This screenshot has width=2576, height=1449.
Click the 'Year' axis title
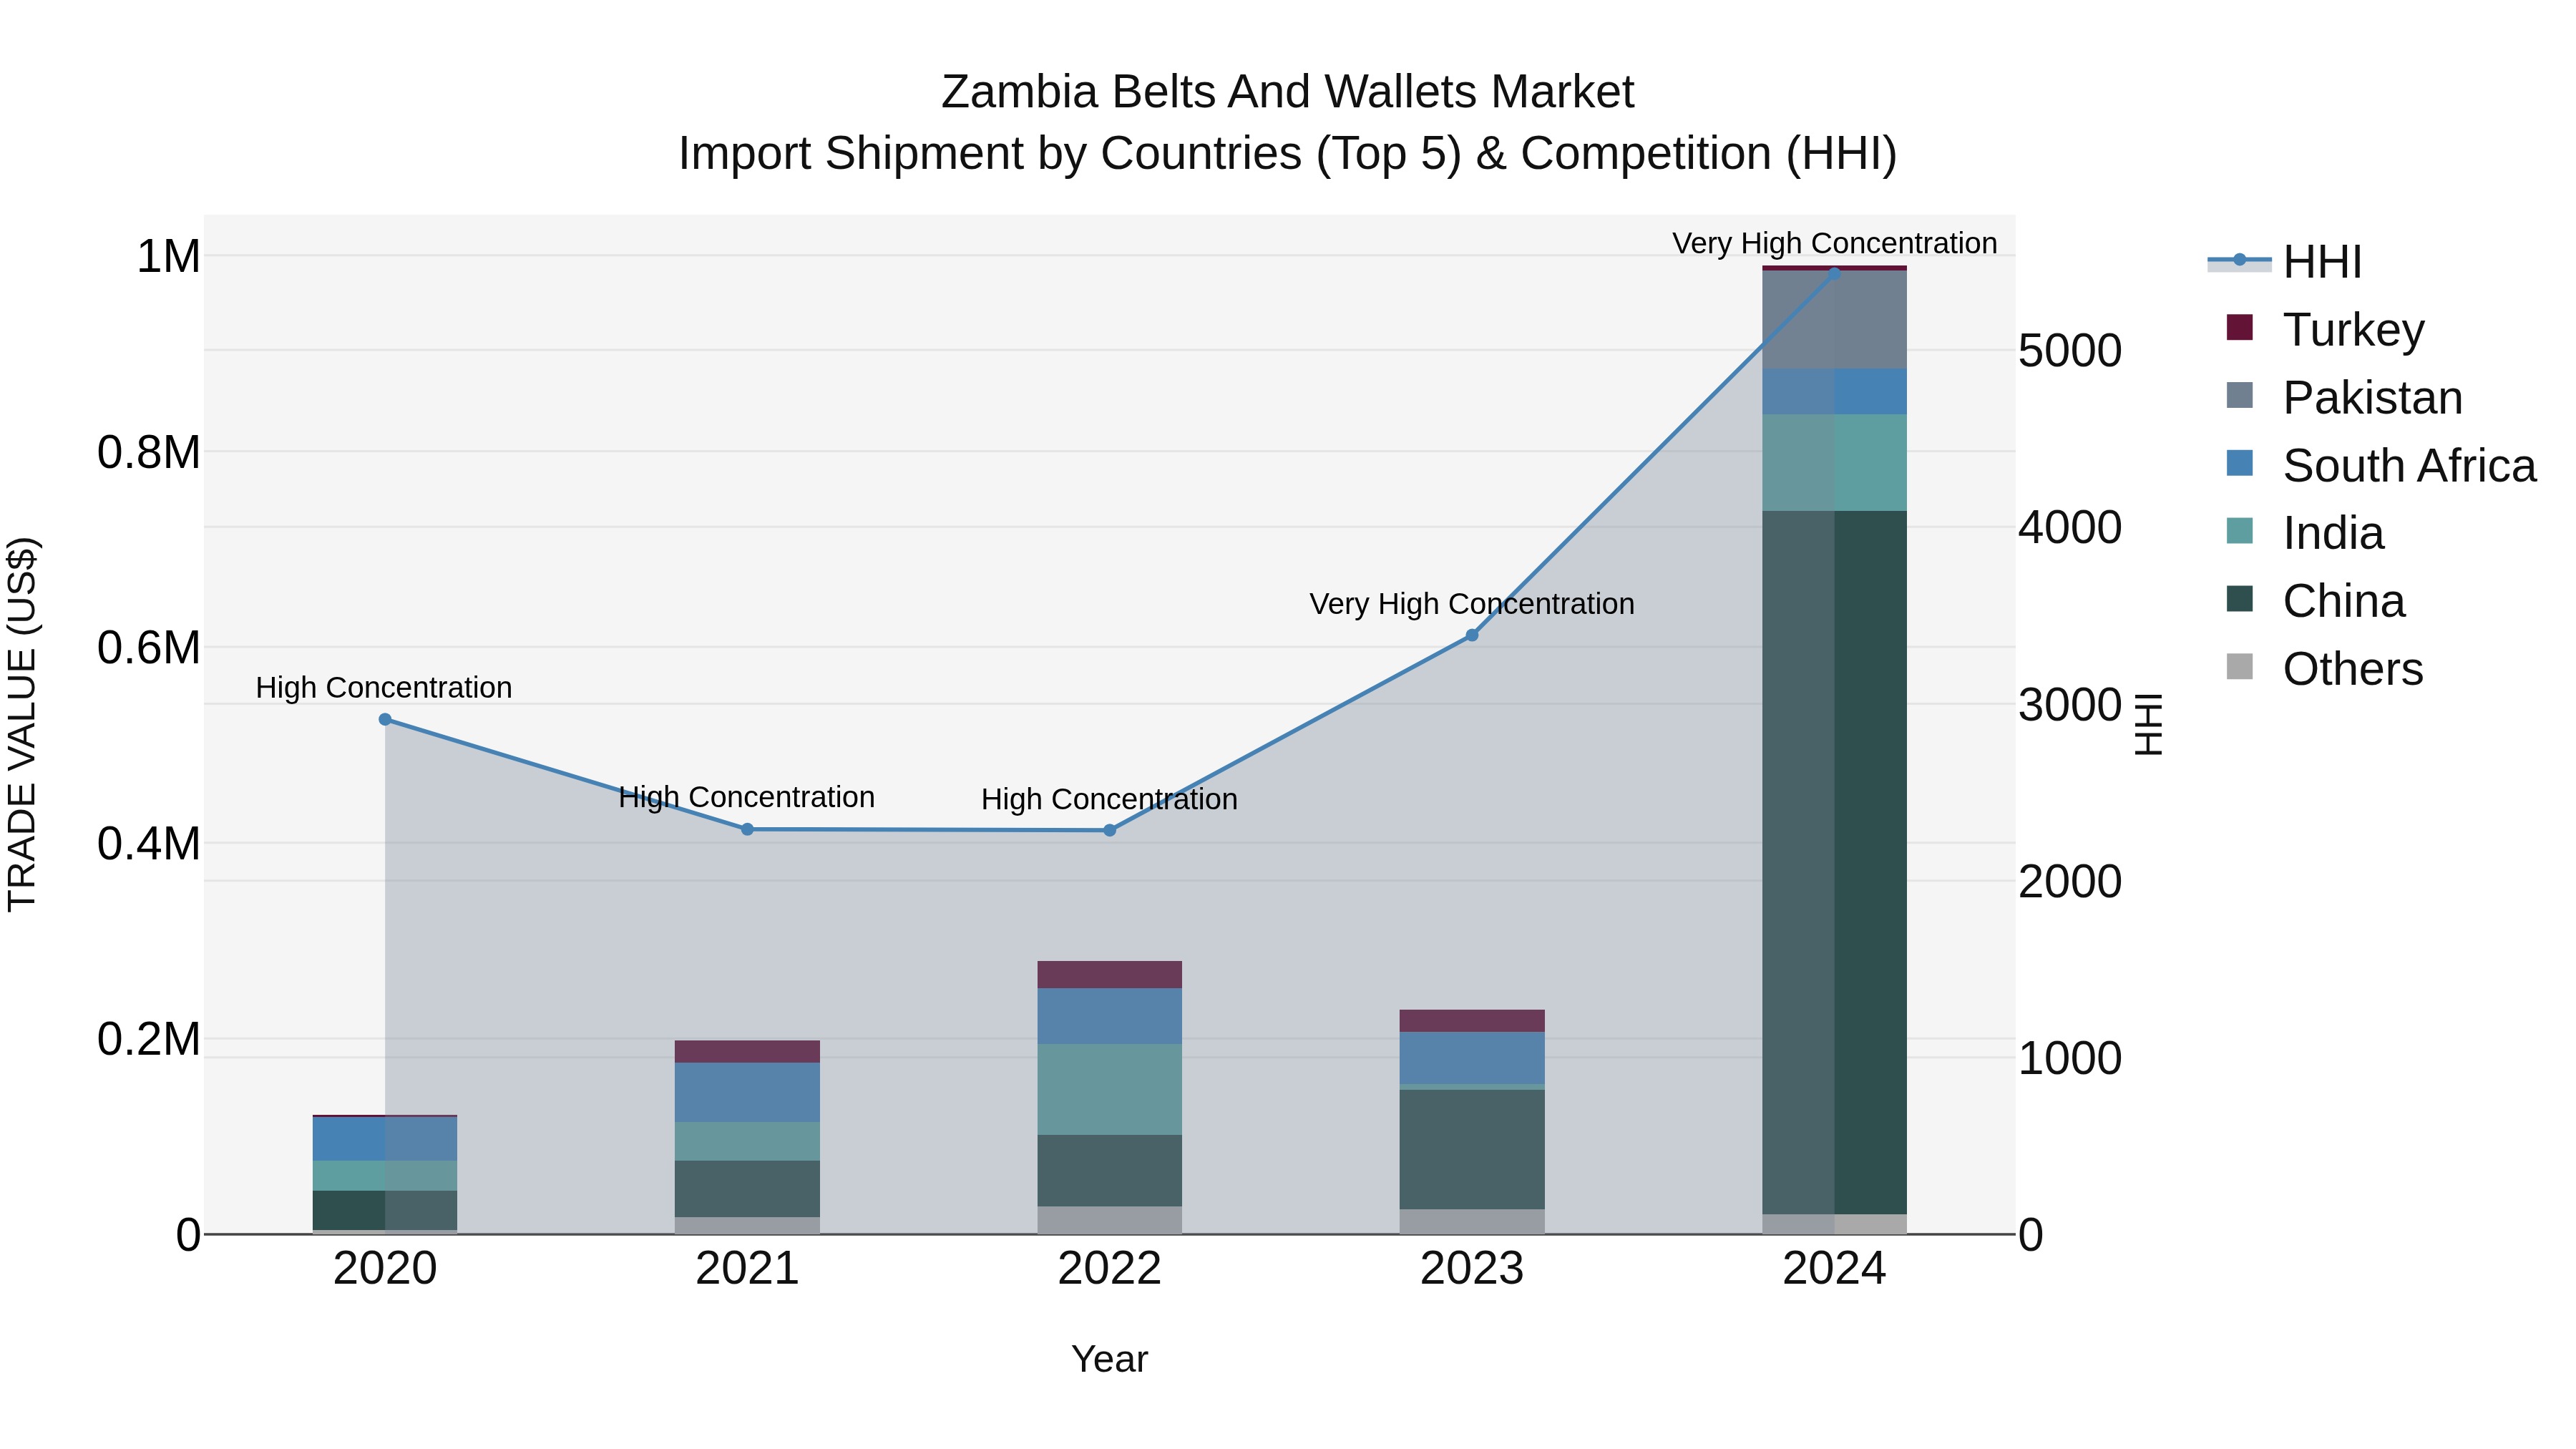pyautogui.click(x=1109, y=1360)
